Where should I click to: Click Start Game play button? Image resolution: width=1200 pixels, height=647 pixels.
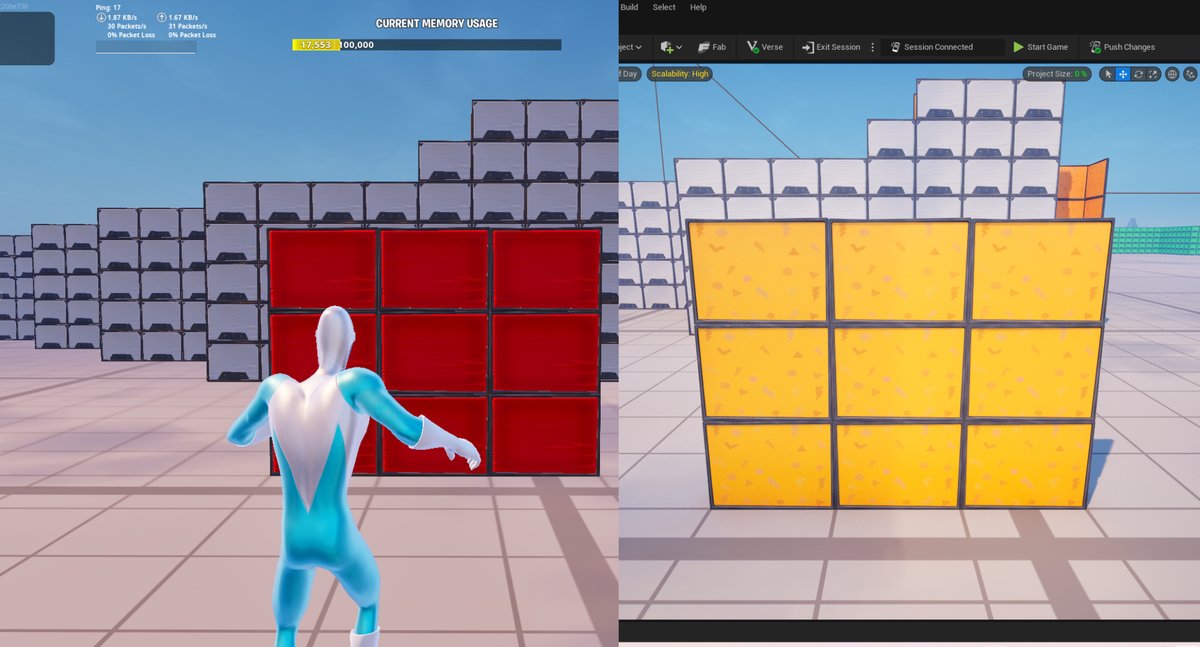[x=1040, y=47]
